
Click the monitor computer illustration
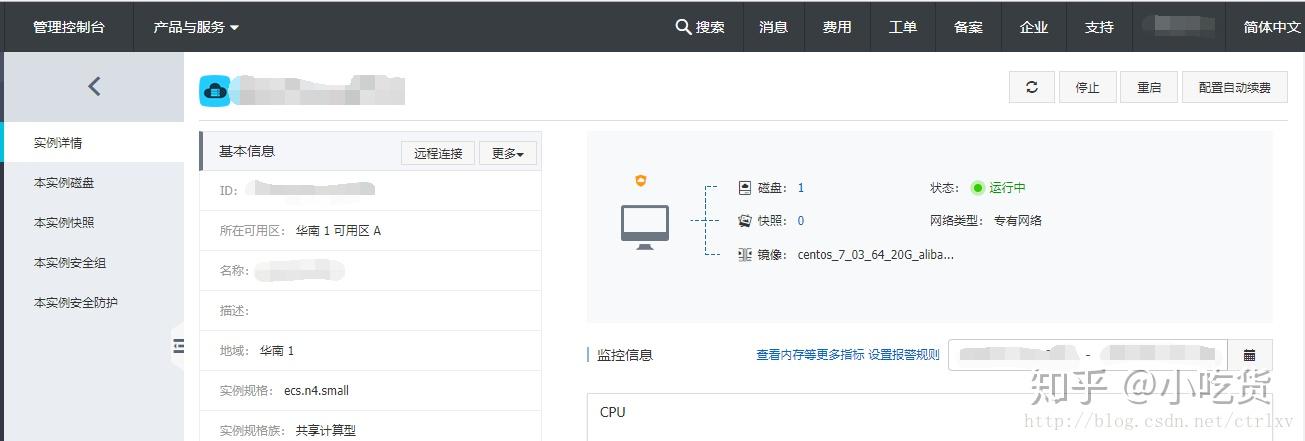pos(645,227)
